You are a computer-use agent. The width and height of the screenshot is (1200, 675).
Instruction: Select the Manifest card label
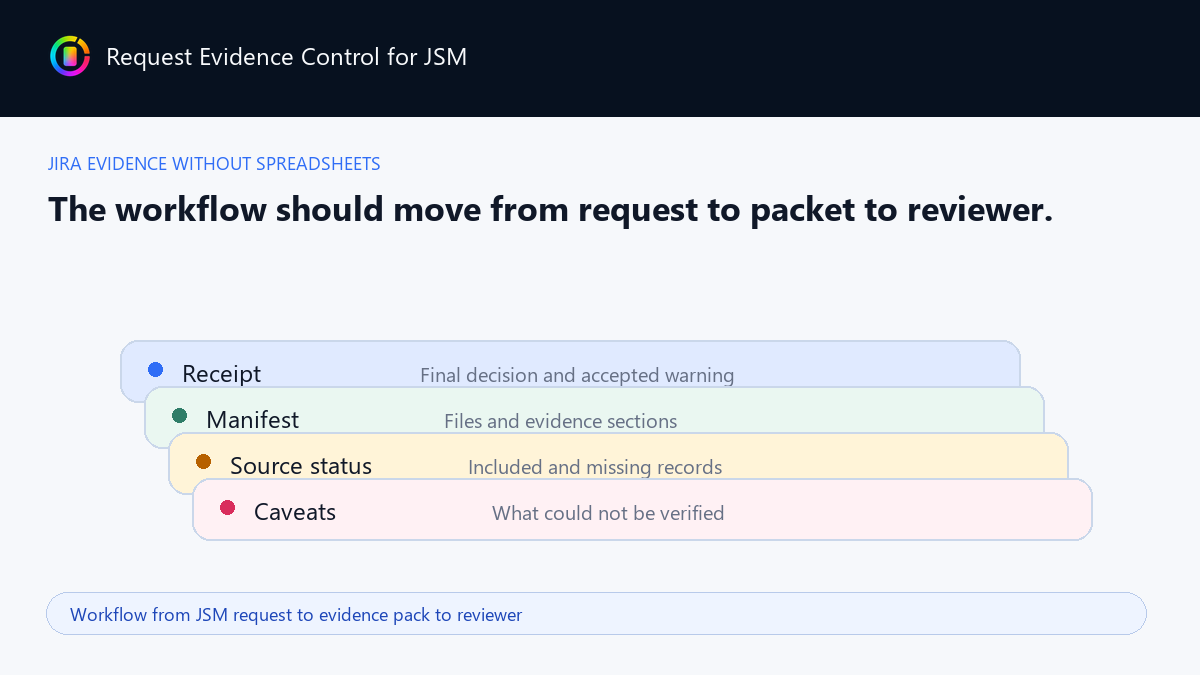pyautogui.click(x=252, y=420)
